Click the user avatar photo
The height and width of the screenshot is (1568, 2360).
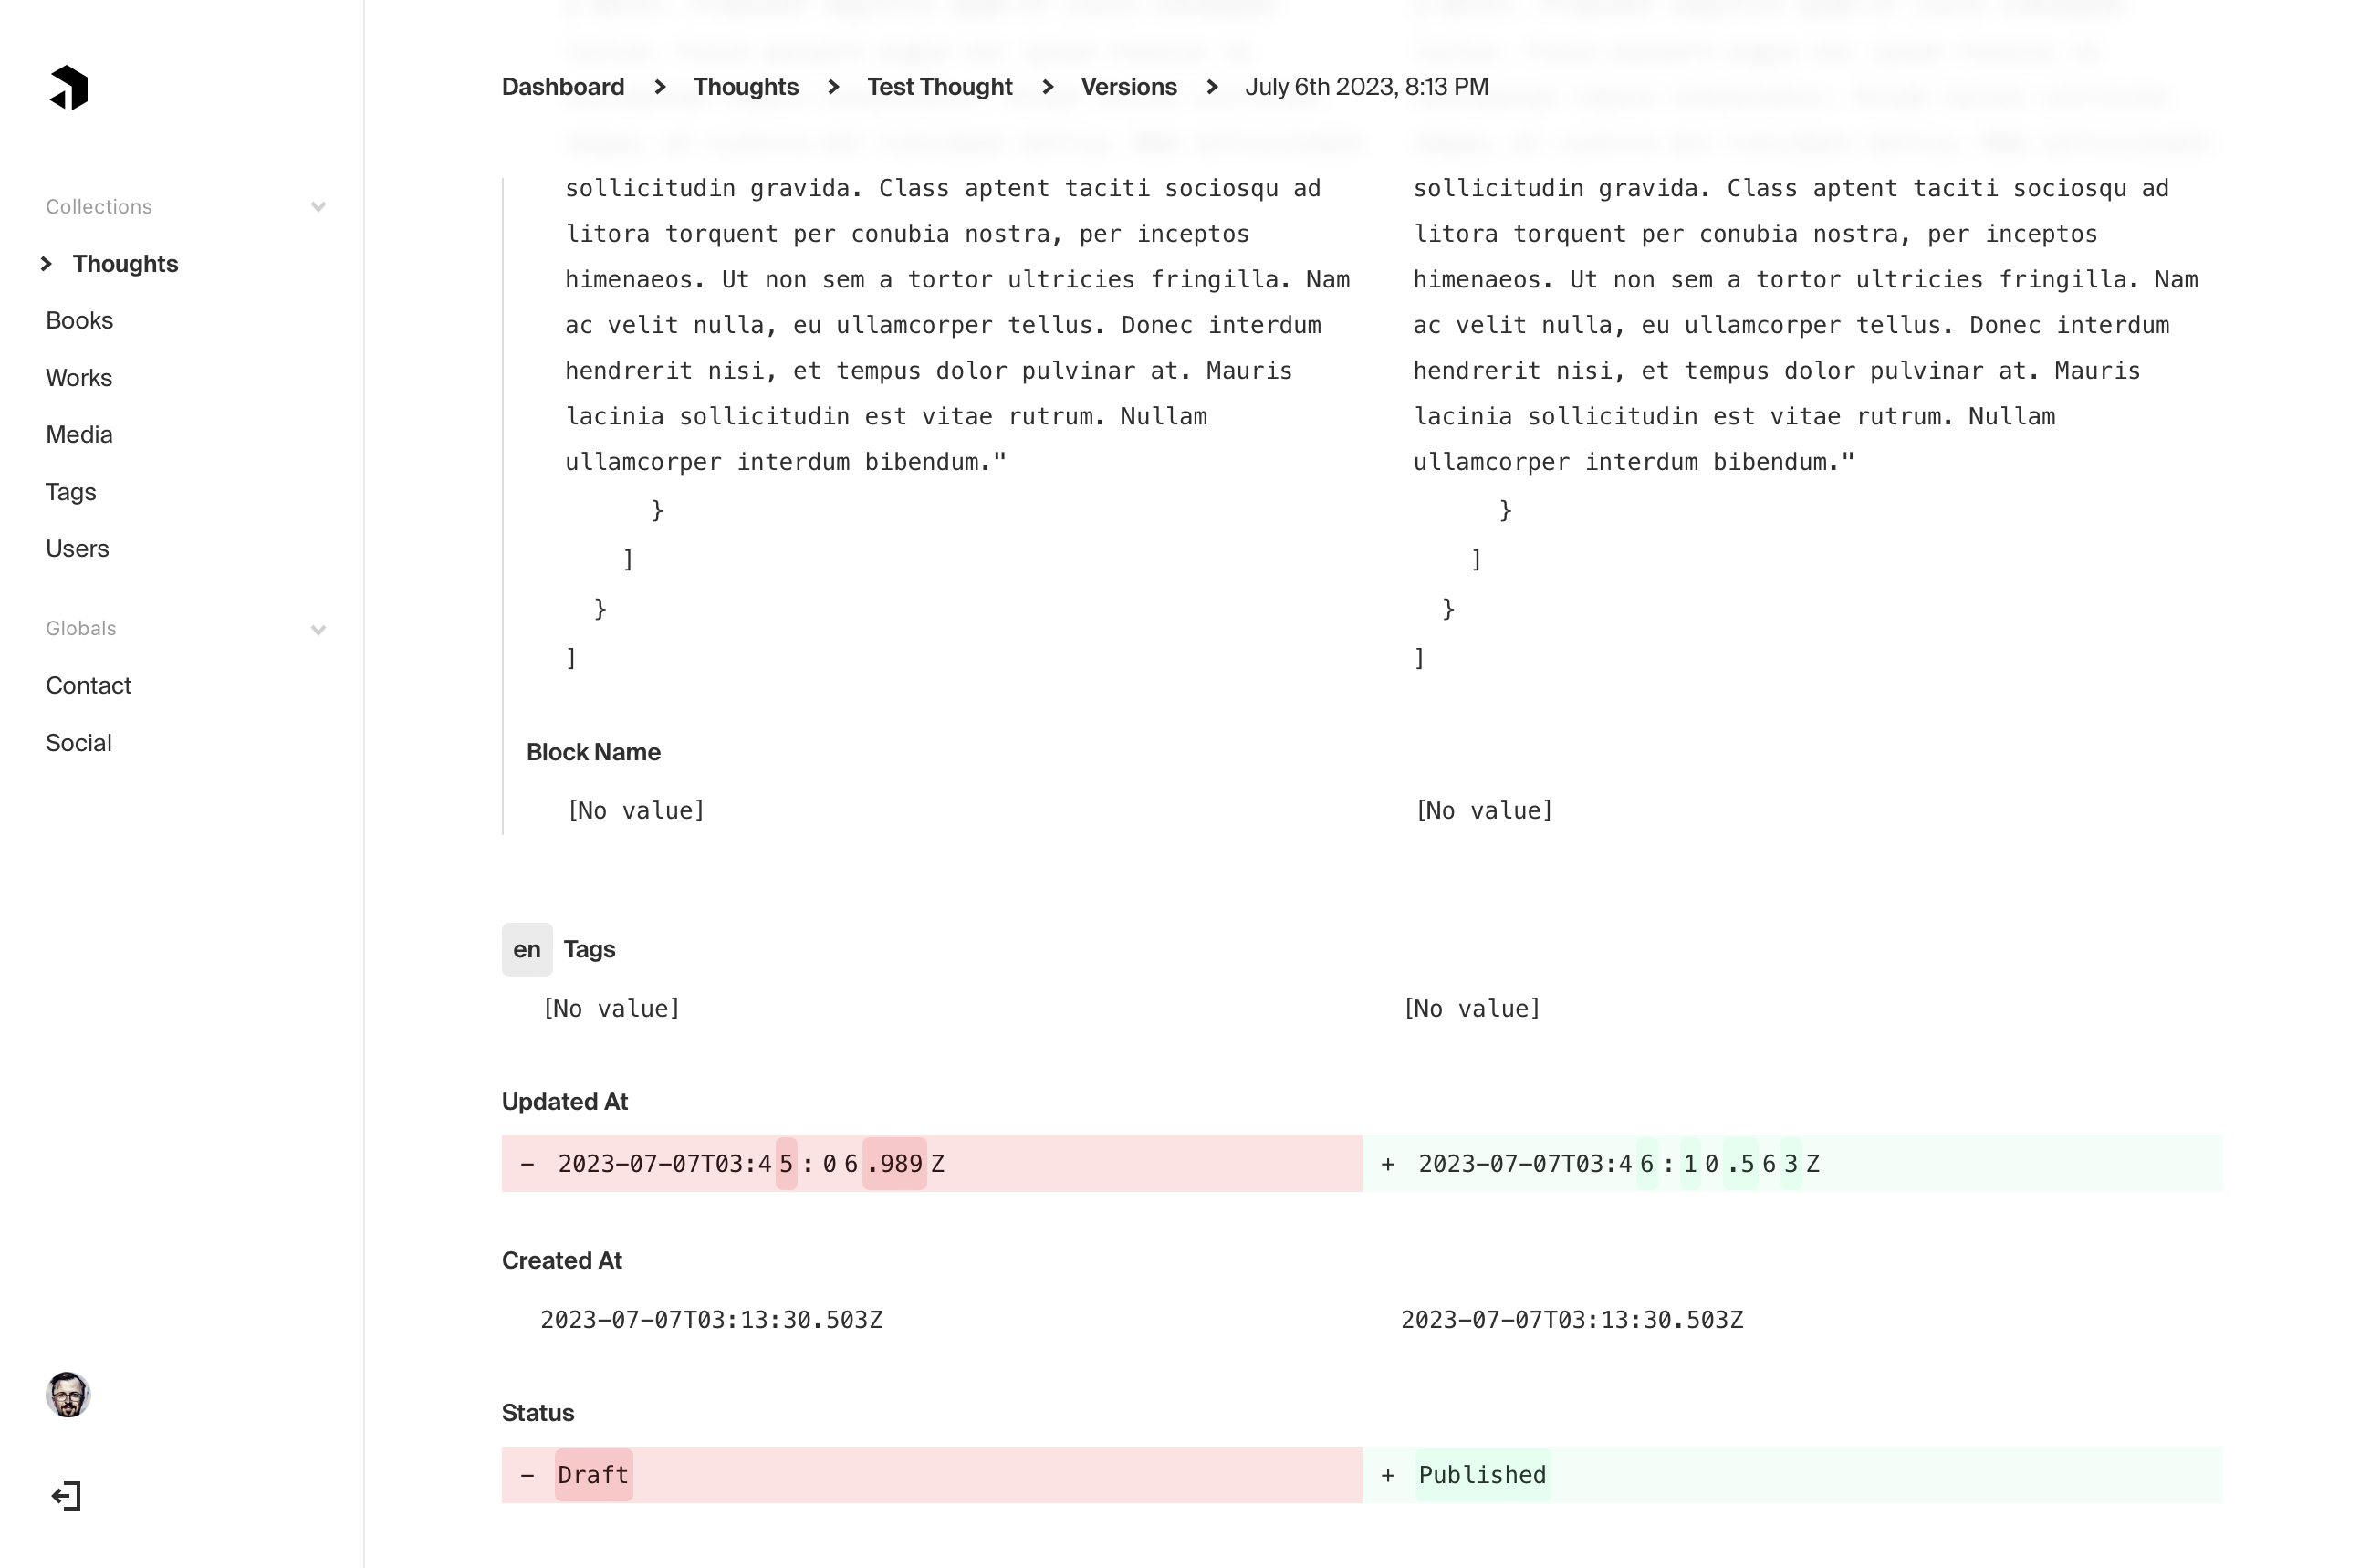pyautogui.click(x=67, y=1394)
